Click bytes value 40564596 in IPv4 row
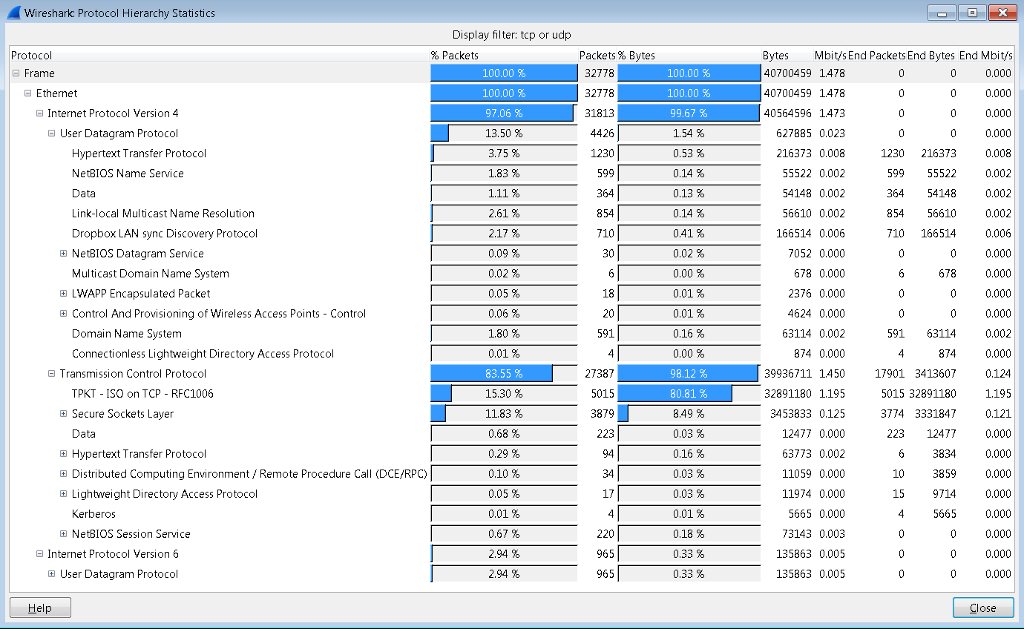The height and width of the screenshot is (629, 1024). (788, 113)
